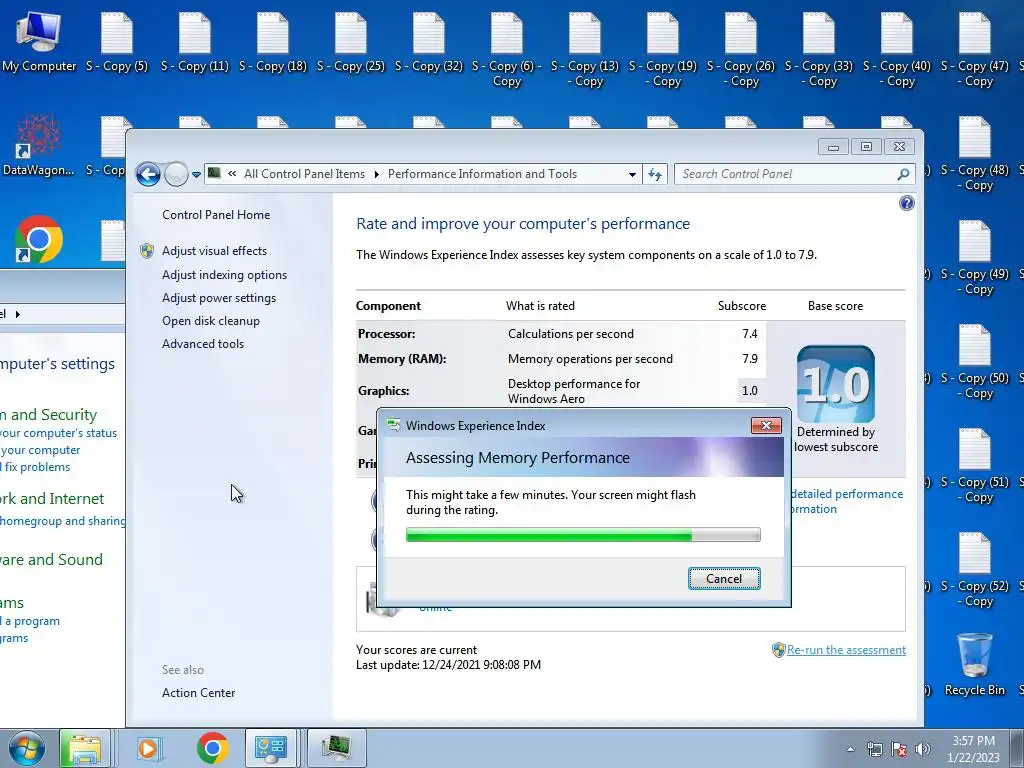Screen dimensions: 1024x768
Task: Go back with the Back arrow button
Action: point(148,174)
